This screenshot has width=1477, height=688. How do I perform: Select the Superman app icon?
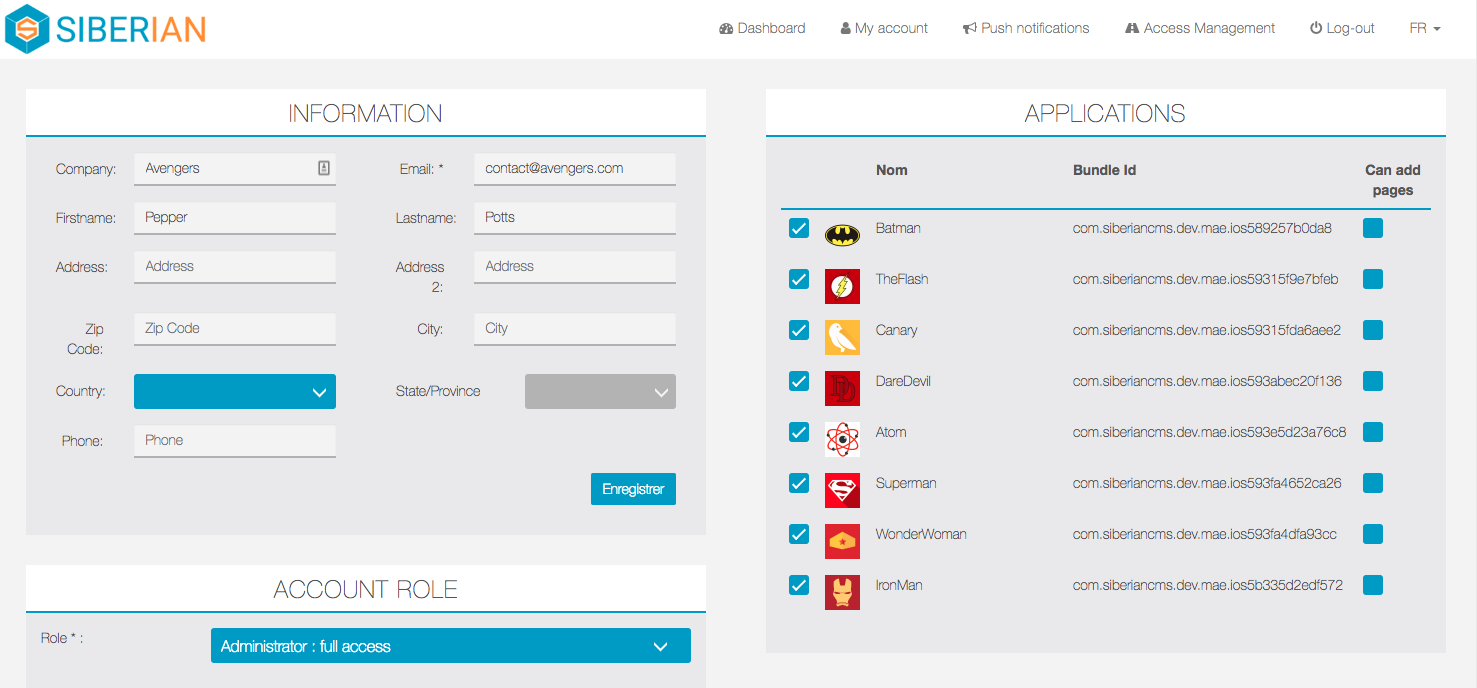[842, 490]
